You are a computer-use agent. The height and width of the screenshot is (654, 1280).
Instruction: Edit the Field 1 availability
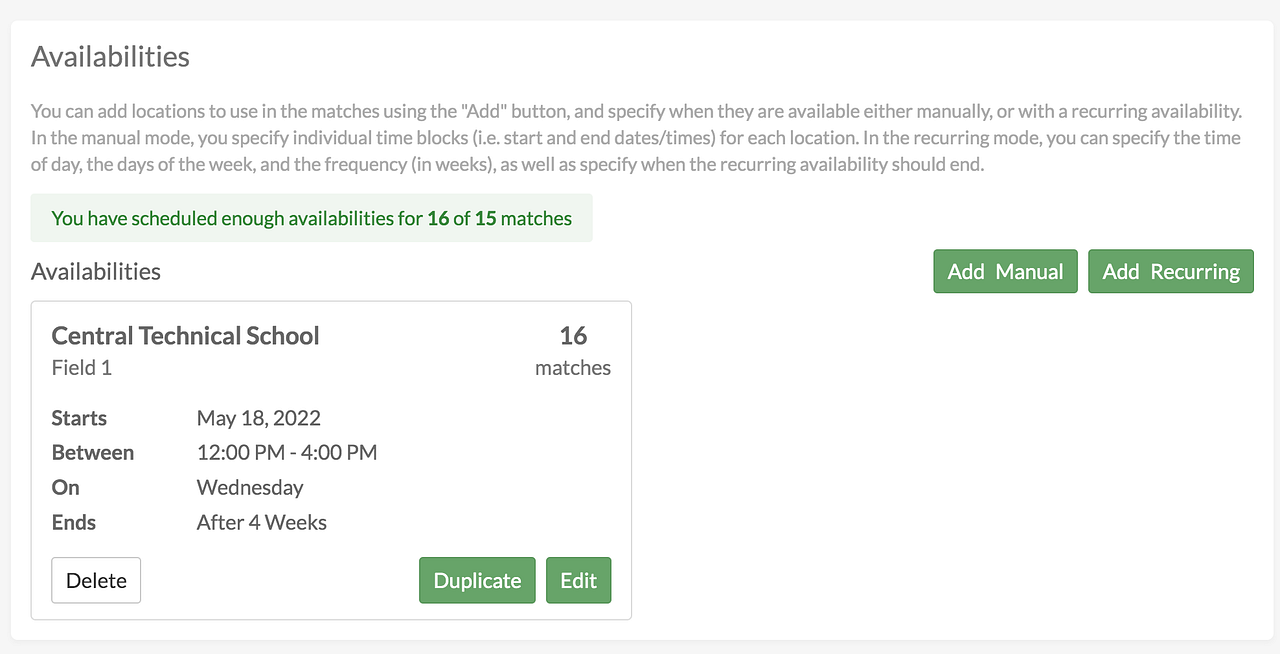point(578,580)
